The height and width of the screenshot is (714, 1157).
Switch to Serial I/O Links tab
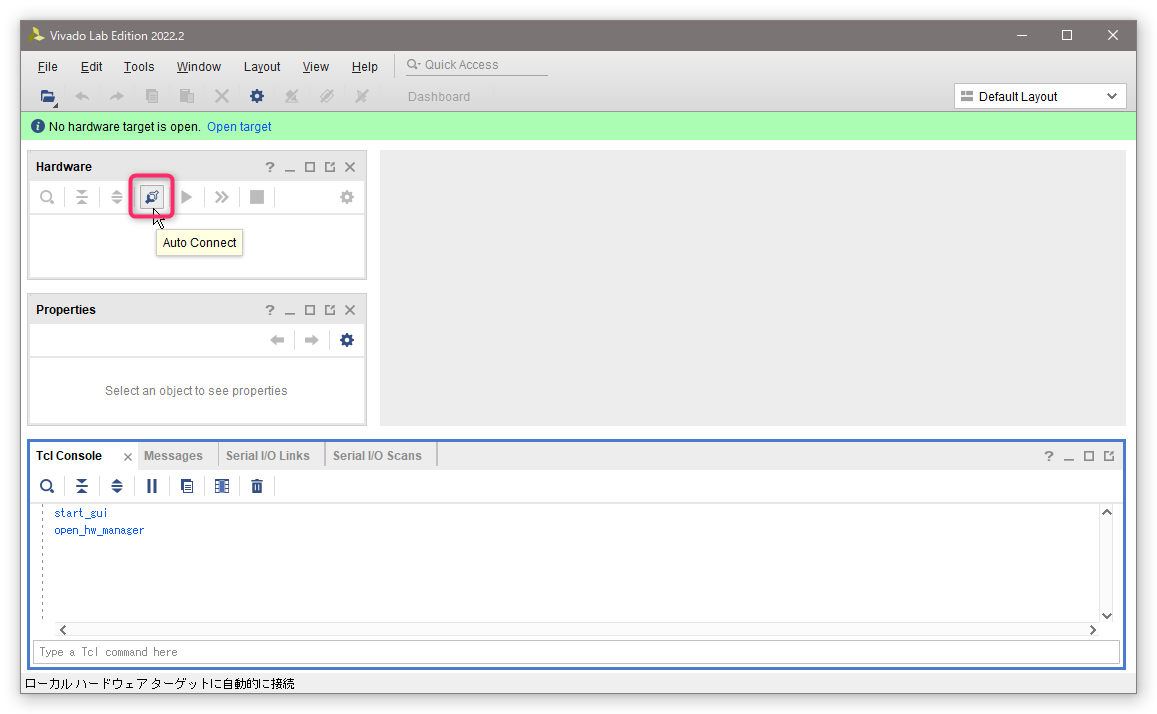click(267, 456)
